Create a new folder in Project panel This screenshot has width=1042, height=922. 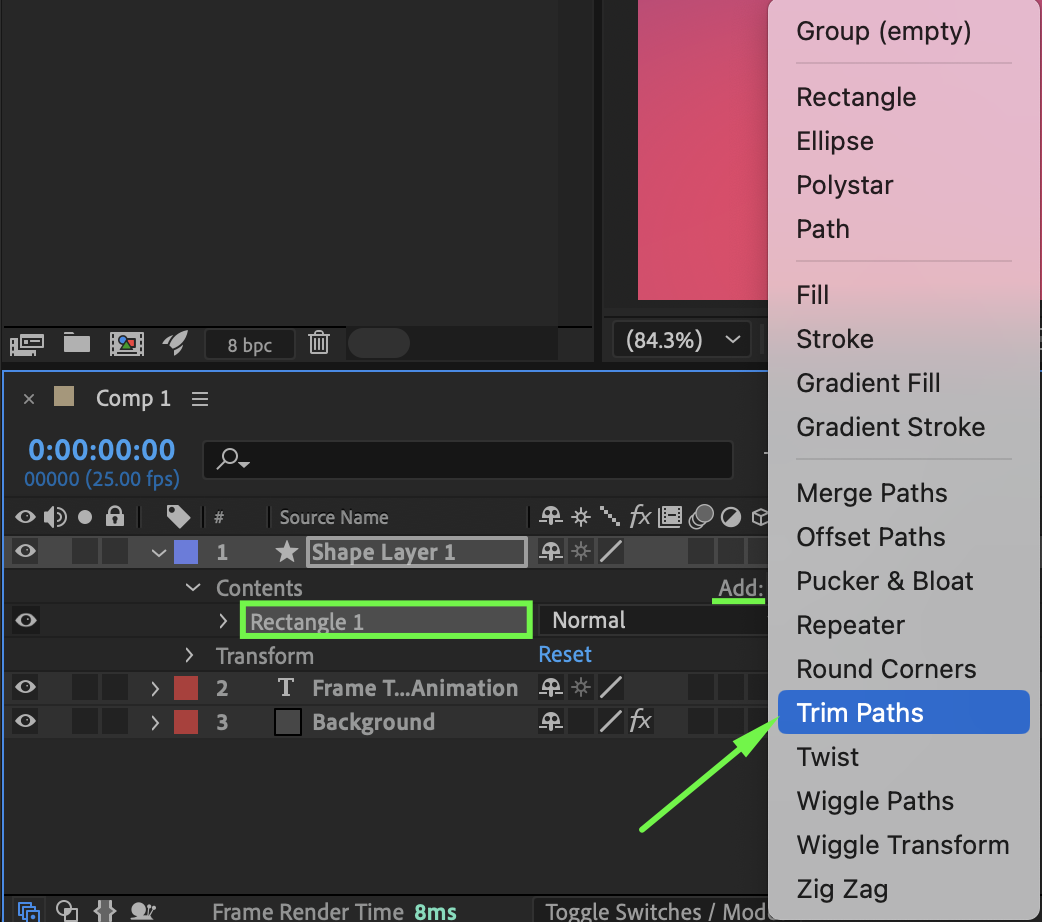[x=77, y=344]
